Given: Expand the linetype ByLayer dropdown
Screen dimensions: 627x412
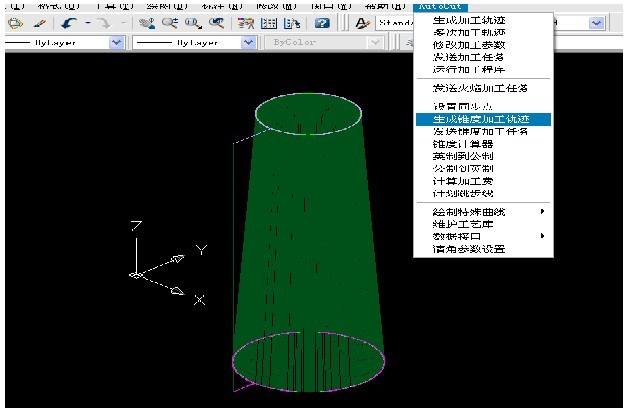Looking at the screenshot, I should [116, 43].
